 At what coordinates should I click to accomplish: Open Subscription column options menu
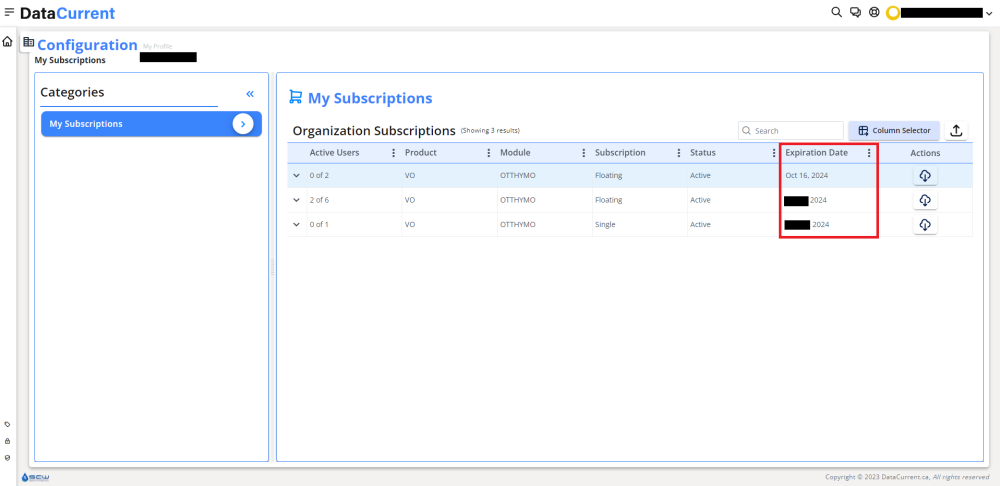pos(679,153)
